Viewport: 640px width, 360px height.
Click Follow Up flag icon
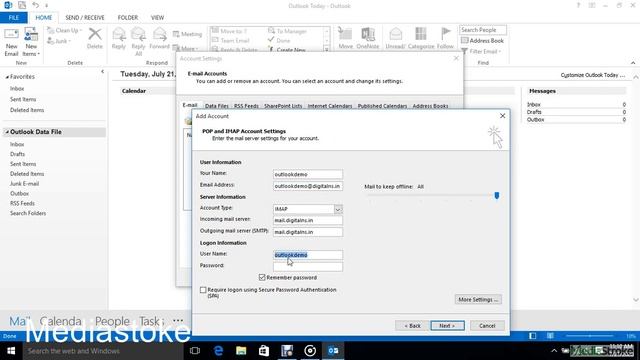[445, 39]
